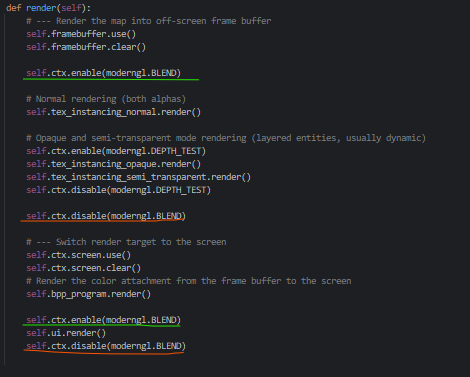
Task: Click the line 'self.tex_instancing_semi_transparent.render()'
Action: pyautogui.click(x=138, y=177)
